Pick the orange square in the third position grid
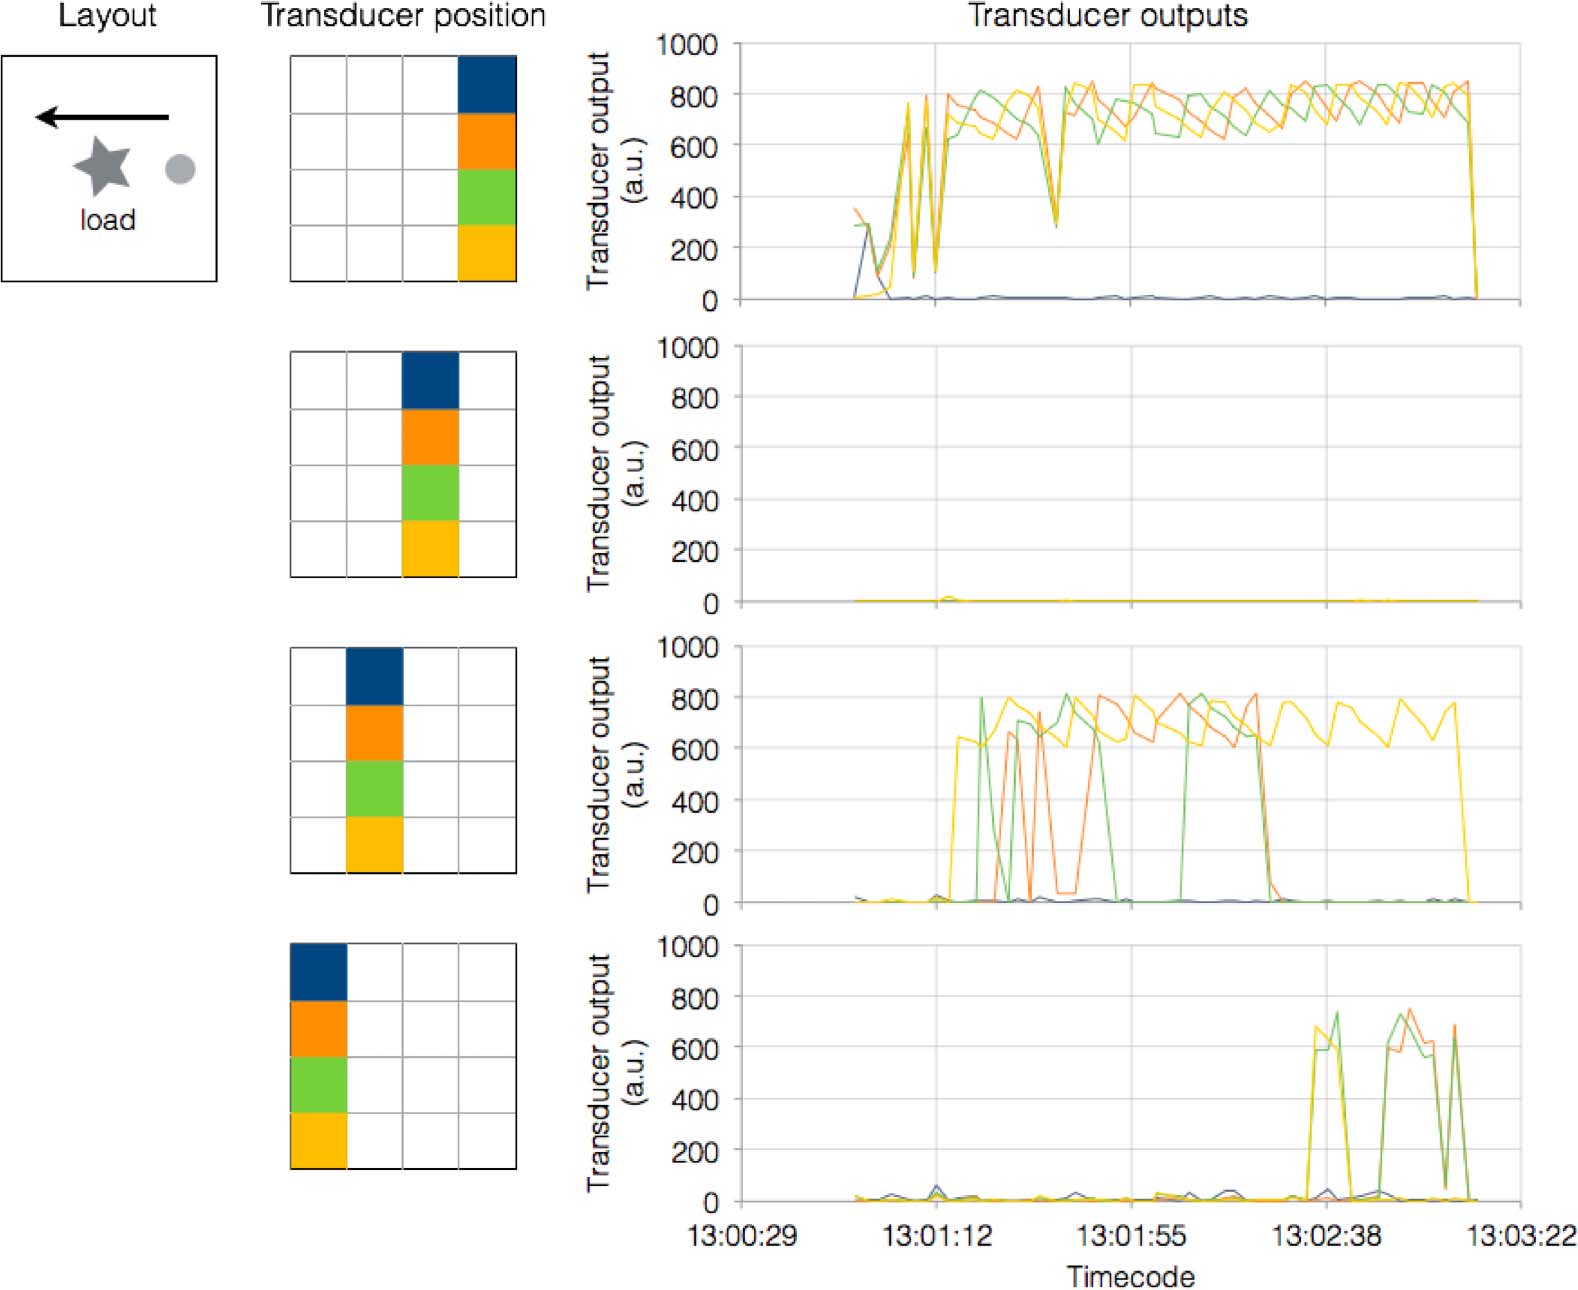Screen dimensions: 1578x1290 coord(375,733)
